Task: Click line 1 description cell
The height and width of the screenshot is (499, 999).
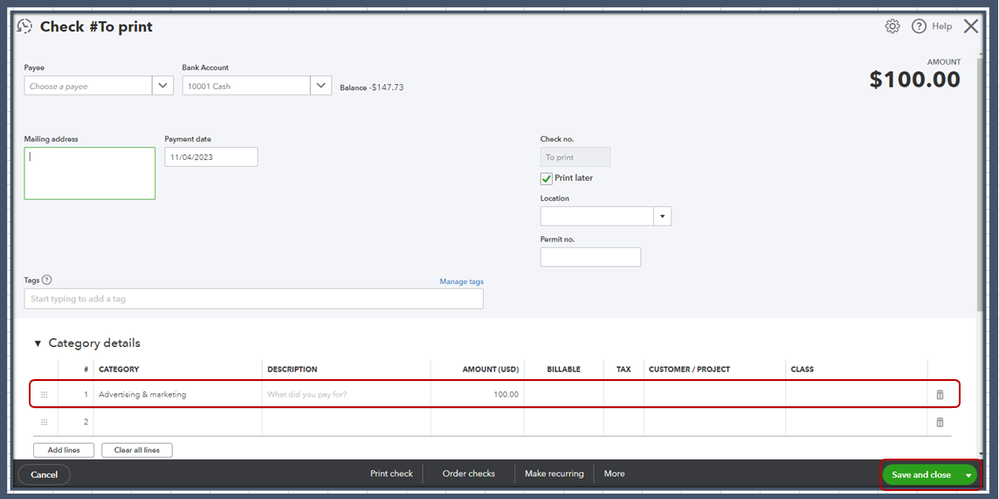Action: pos(346,394)
